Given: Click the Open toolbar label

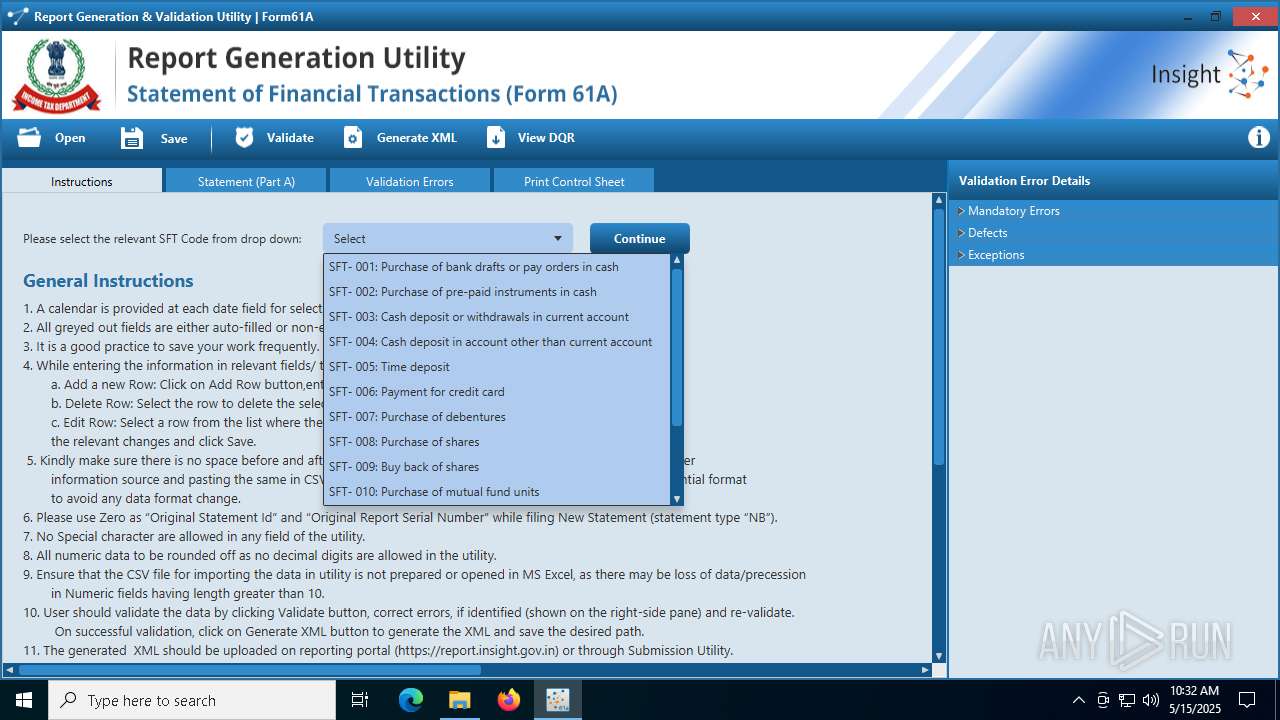Looking at the screenshot, I should click(x=70, y=138).
